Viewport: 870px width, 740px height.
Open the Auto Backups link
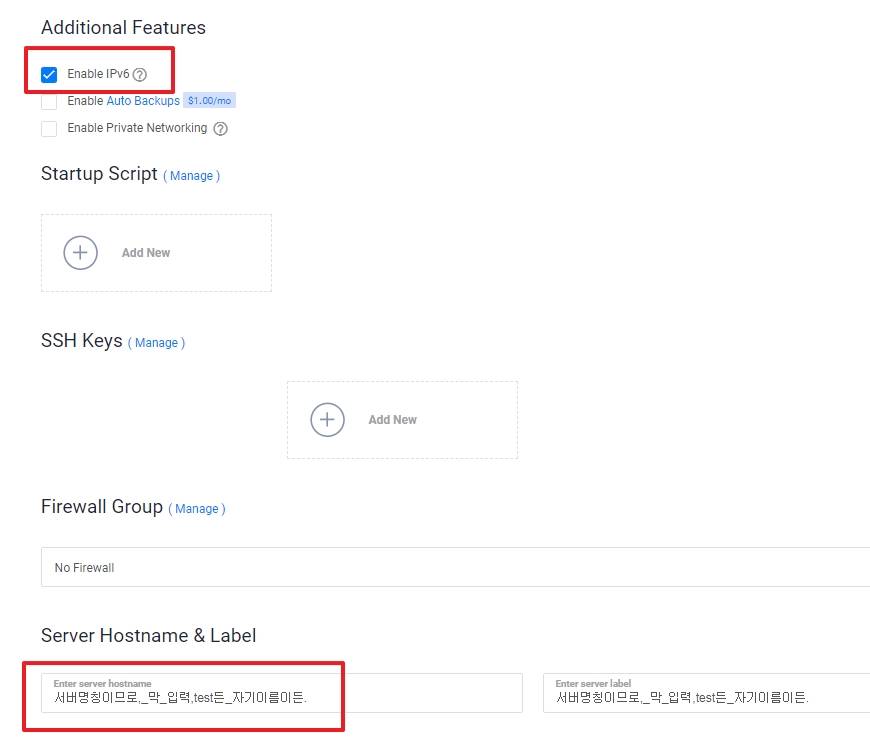143,101
